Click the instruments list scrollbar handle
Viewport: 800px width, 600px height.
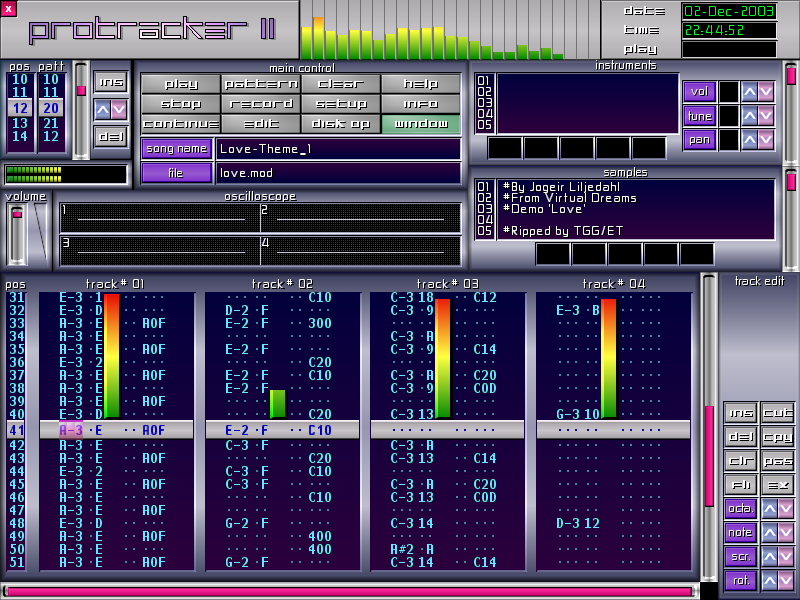[791, 76]
